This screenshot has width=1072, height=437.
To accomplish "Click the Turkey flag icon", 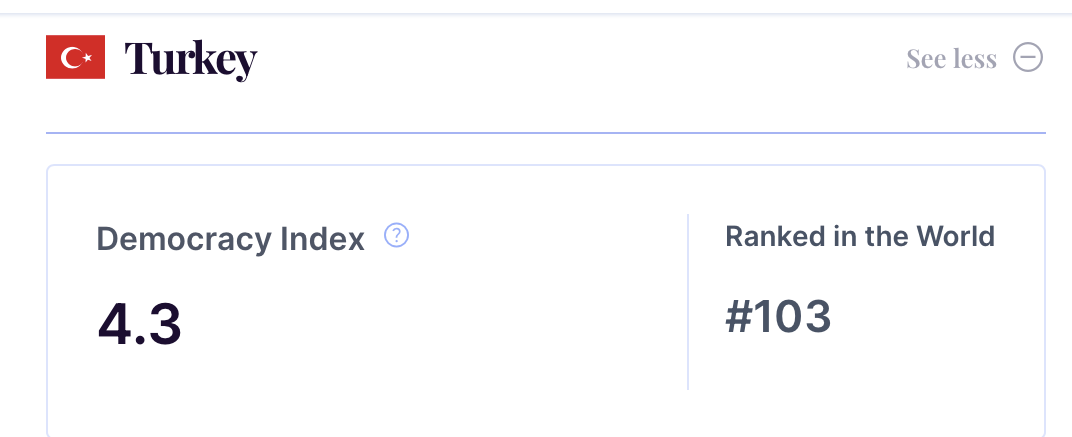I will click(x=75, y=57).
